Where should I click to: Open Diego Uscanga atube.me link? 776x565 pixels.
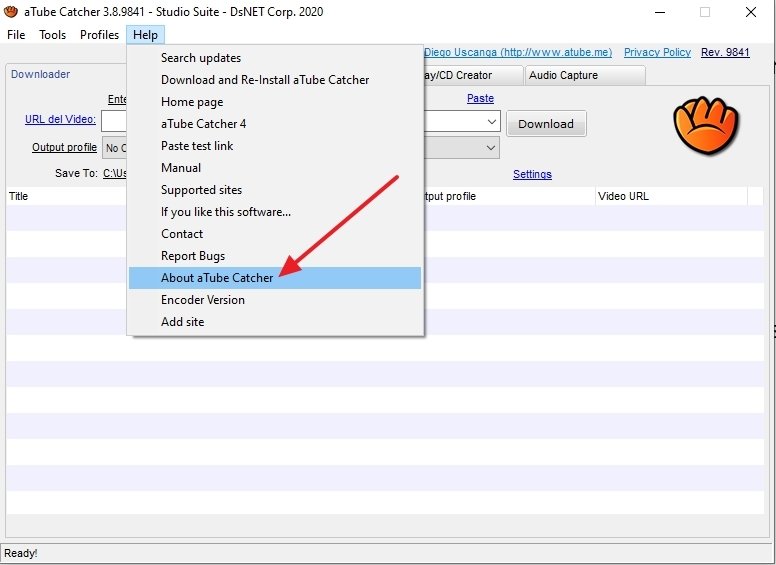coord(518,52)
